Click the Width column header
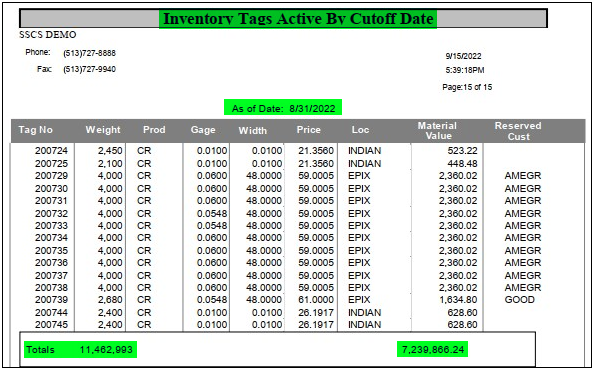 click(253, 130)
